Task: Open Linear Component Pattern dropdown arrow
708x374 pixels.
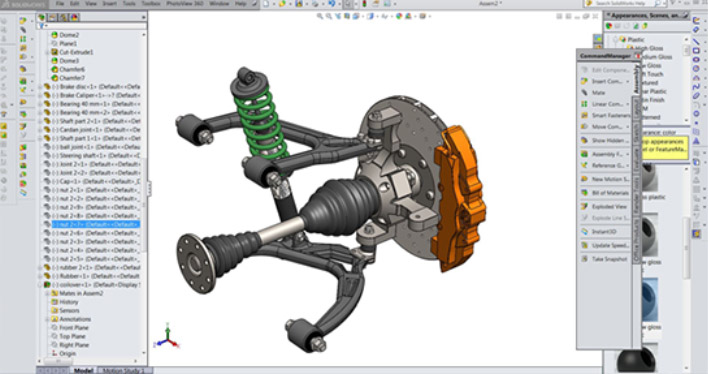Action: tap(628, 104)
